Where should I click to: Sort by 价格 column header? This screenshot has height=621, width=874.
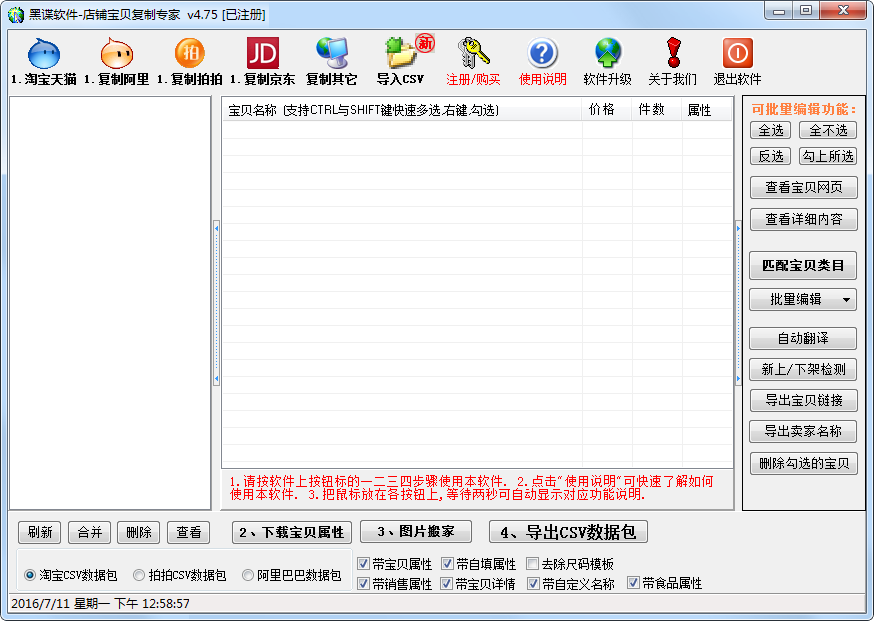click(x=602, y=110)
